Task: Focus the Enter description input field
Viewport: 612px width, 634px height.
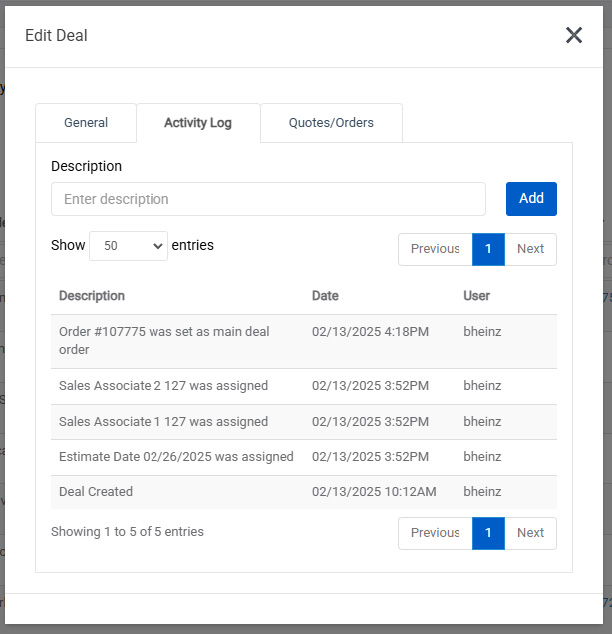Action: [268, 199]
